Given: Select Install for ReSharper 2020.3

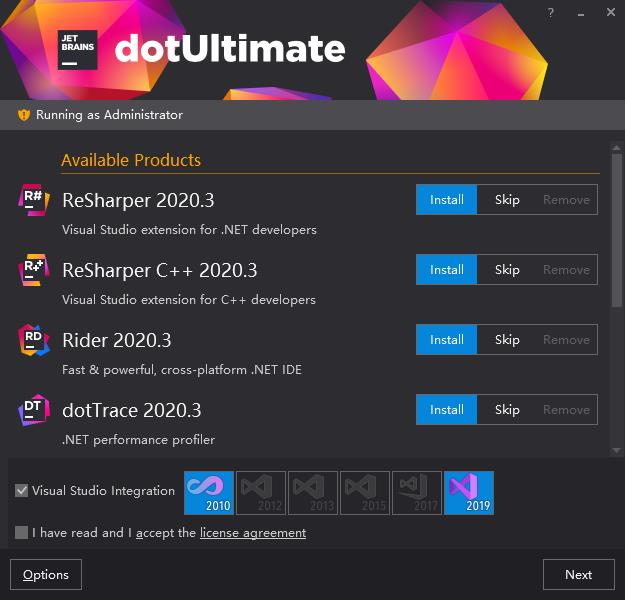Looking at the screenshot, I should tap(446, 199).
